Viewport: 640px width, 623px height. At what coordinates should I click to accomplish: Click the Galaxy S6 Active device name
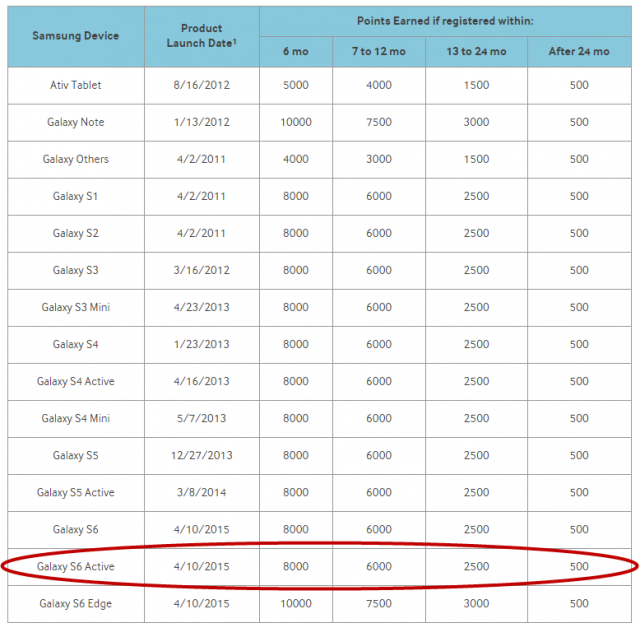pos(76,566)
